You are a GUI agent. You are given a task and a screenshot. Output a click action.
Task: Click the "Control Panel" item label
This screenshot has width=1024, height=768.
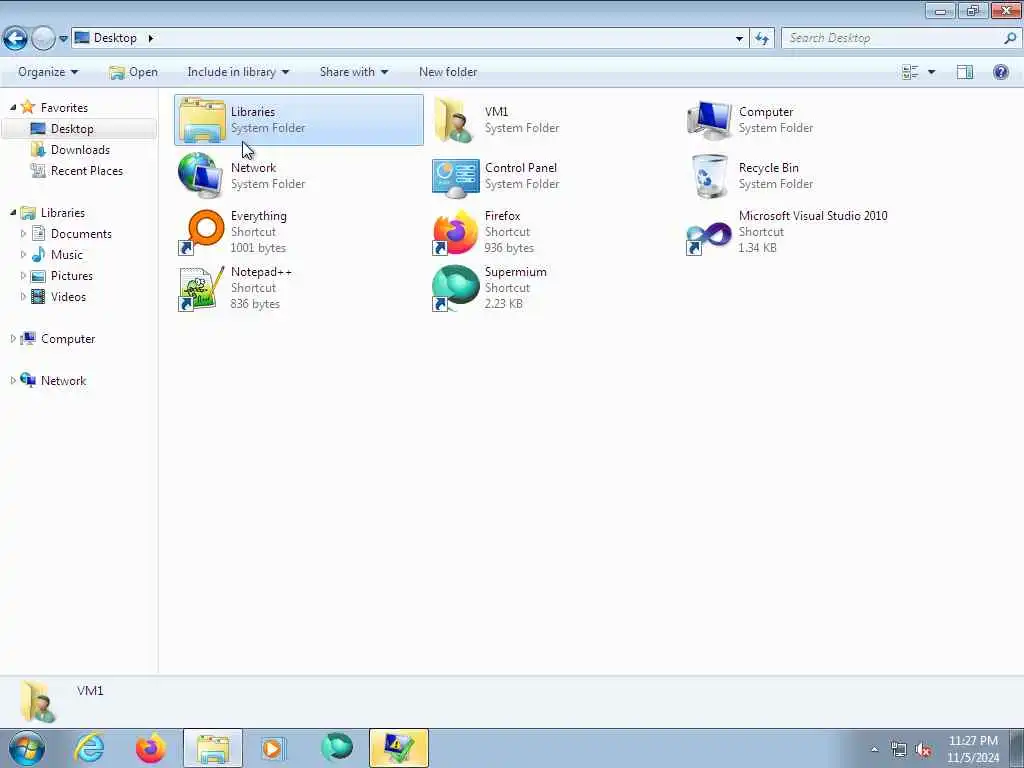tap(520, 167)
